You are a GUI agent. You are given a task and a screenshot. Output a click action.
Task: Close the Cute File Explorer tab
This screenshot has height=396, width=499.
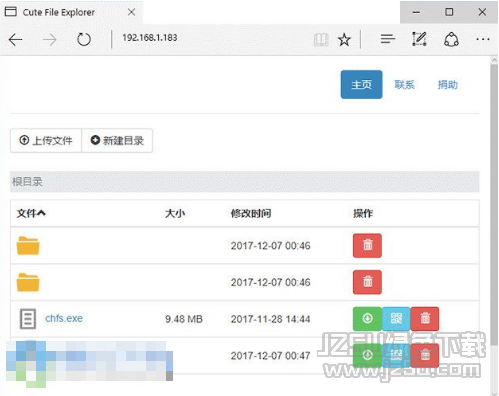[132, 12]
